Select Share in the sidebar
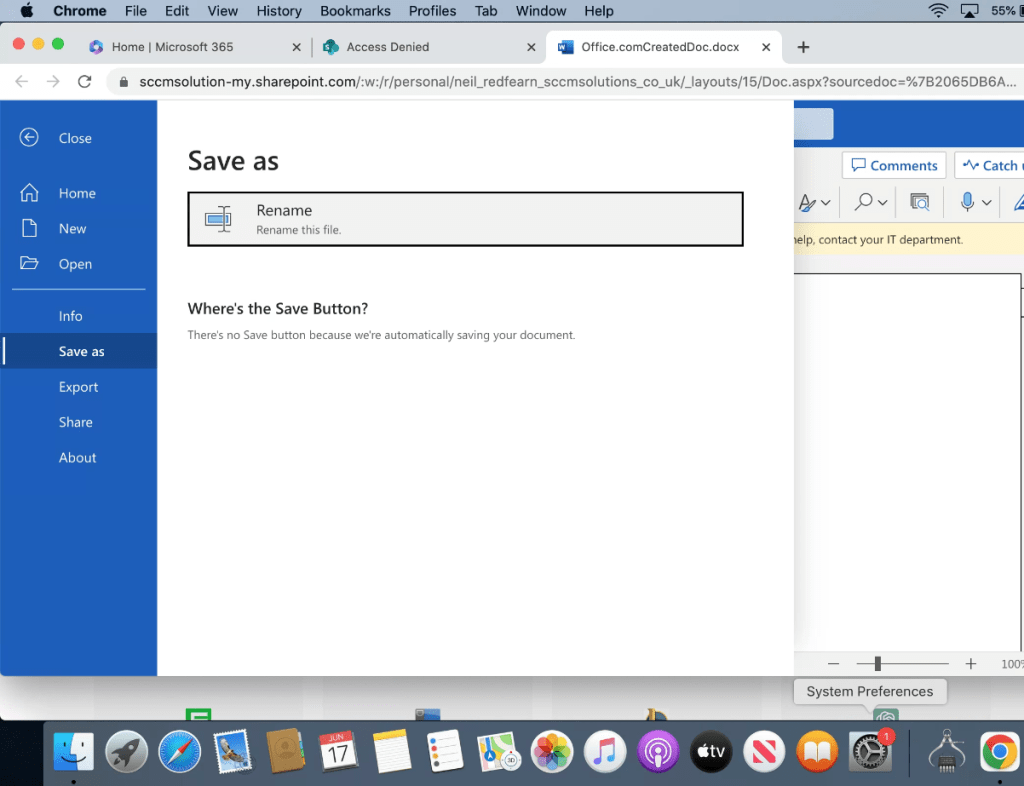Screen dimensions: 1024x786 point(75,422)
